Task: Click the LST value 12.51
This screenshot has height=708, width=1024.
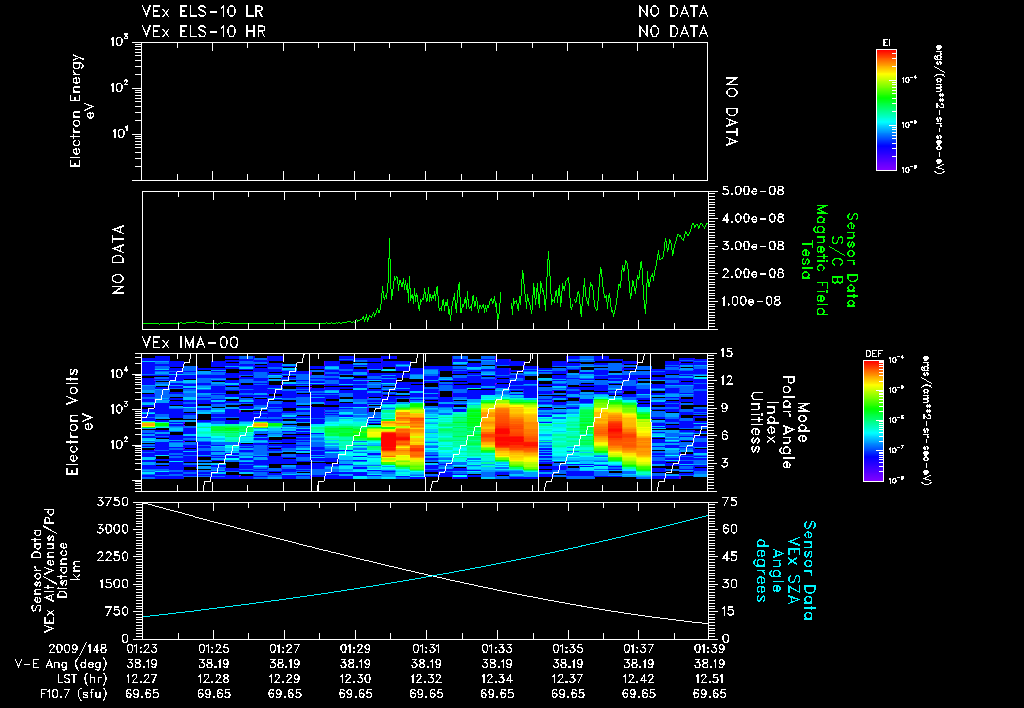Action: [709, 679]
